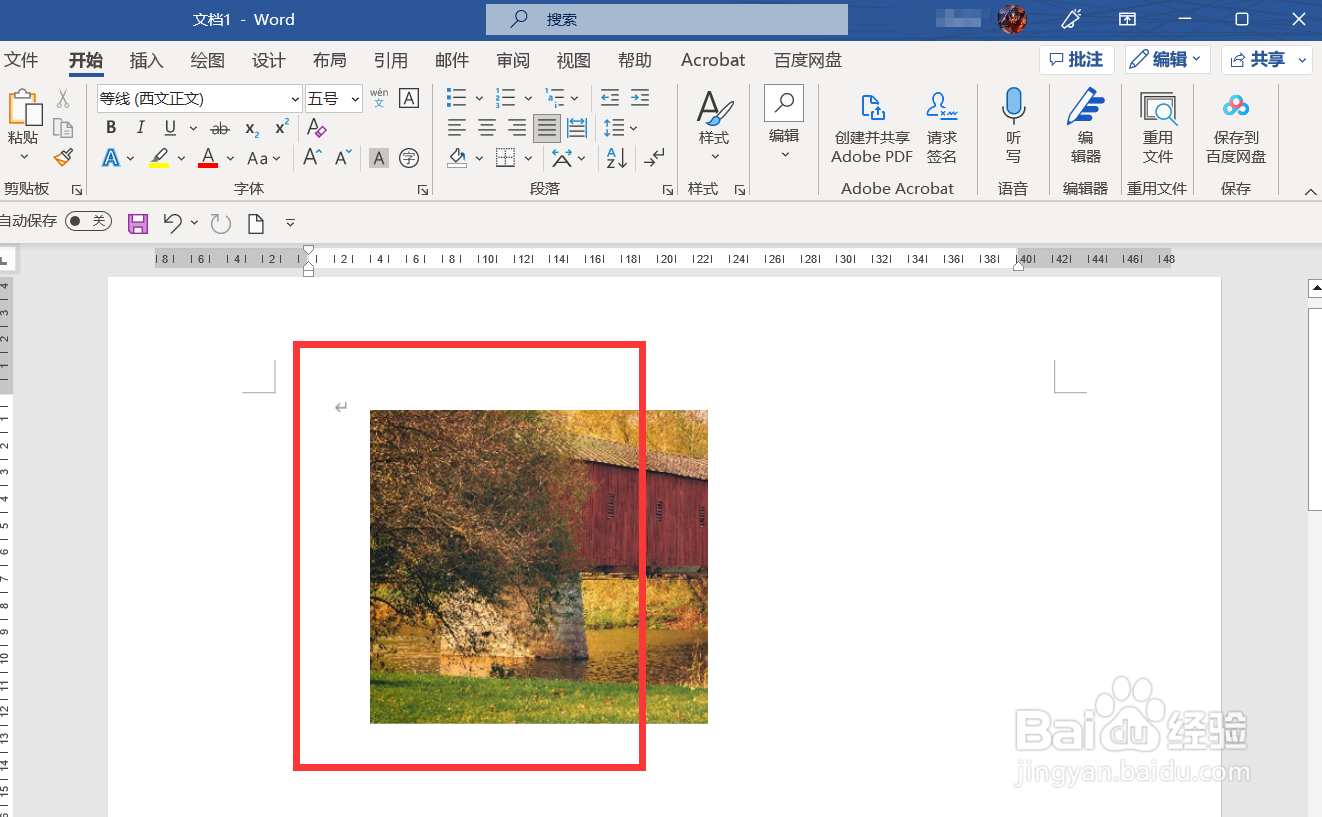
Task: Increase font size with grow button
Action: (x=312, y=158)
